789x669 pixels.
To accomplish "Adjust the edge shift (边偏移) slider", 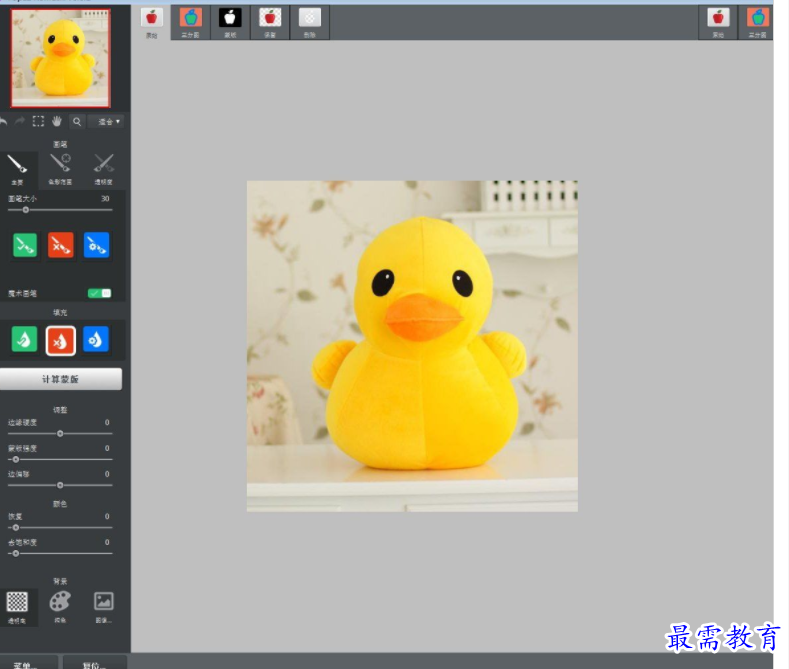I will click(60, 485).
